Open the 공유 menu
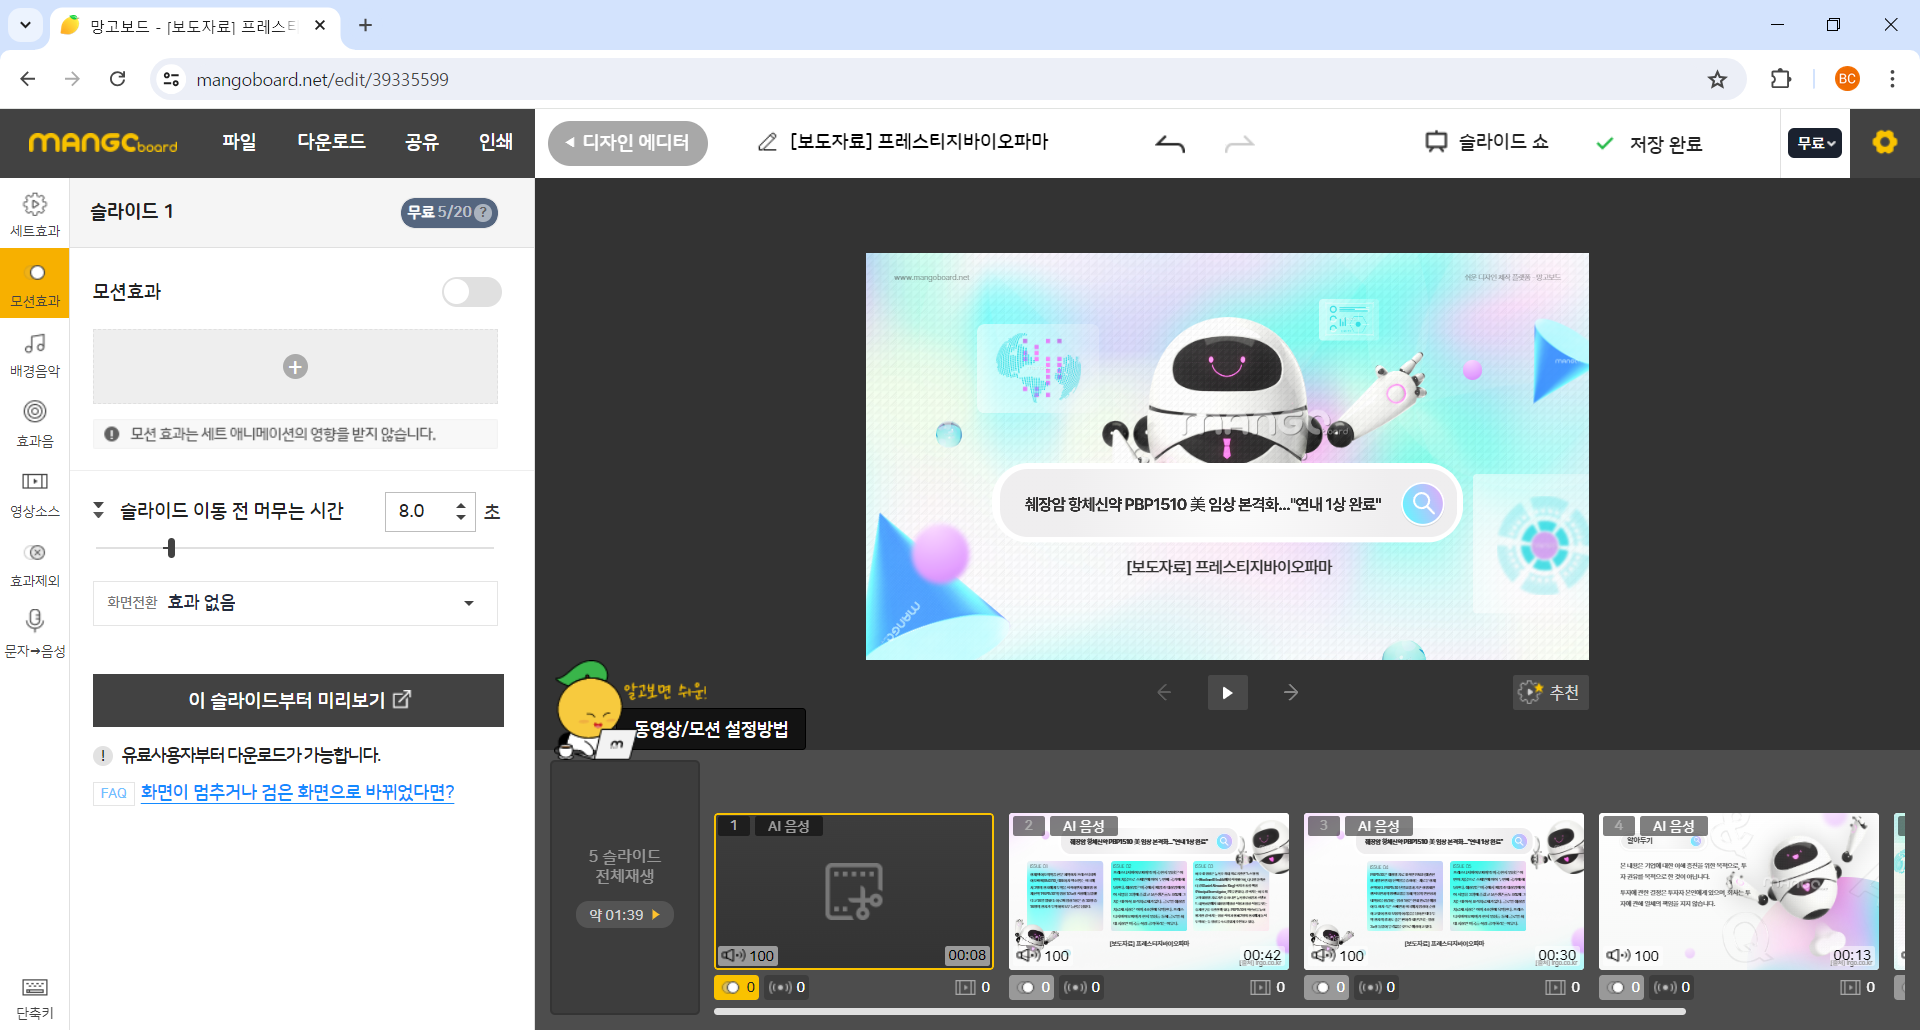This screenshot has width=1920, height=1030. (x=422, y=142)
